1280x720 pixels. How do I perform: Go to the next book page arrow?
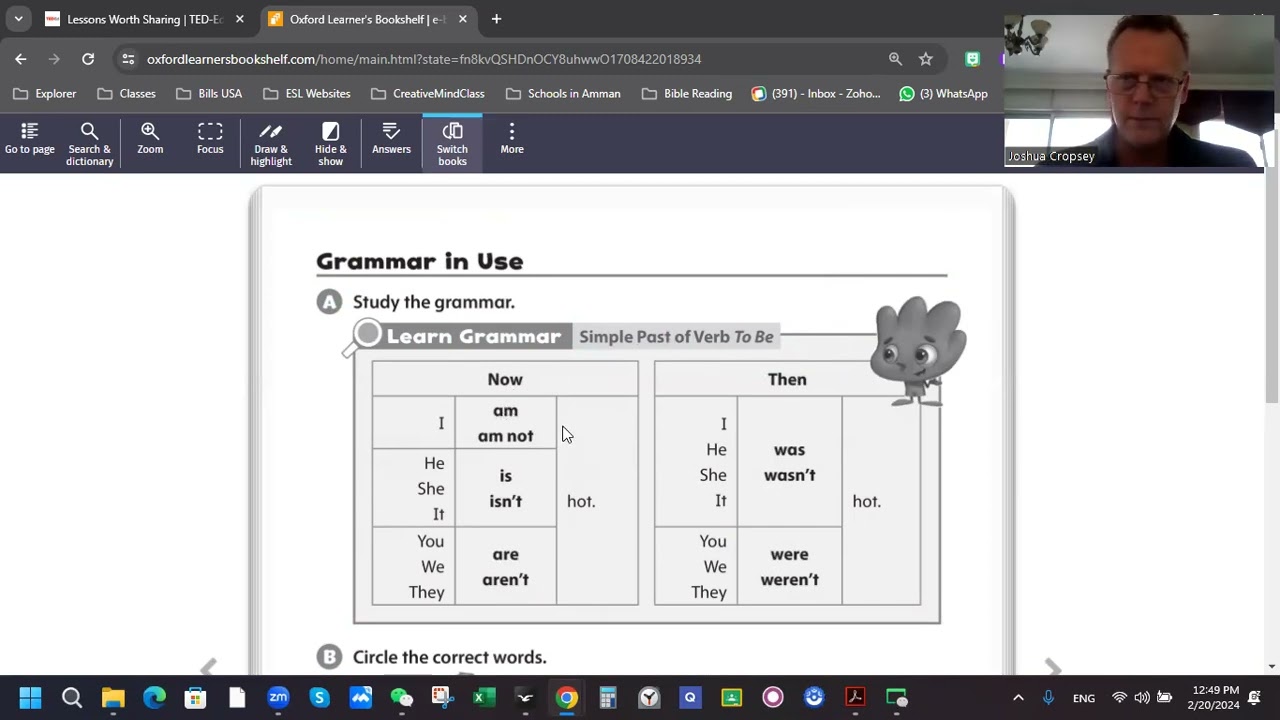tap(1053, 667)
